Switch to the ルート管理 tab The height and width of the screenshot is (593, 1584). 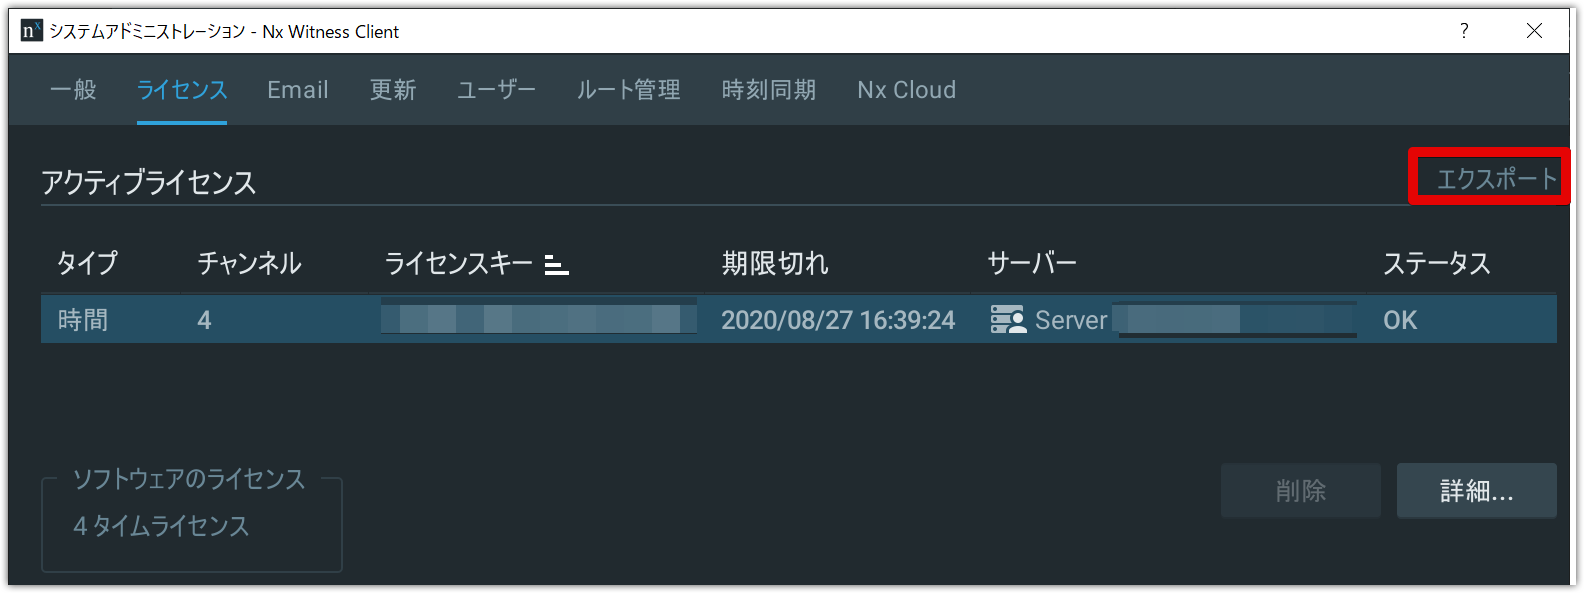coord(628,90)
